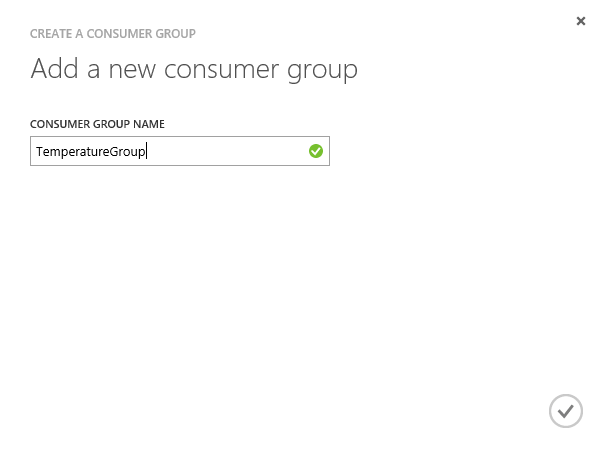Viewport: 600px width, 450px height.
Task: Dismiss the dialog using the X icon
Action: [x=581, y=21]
